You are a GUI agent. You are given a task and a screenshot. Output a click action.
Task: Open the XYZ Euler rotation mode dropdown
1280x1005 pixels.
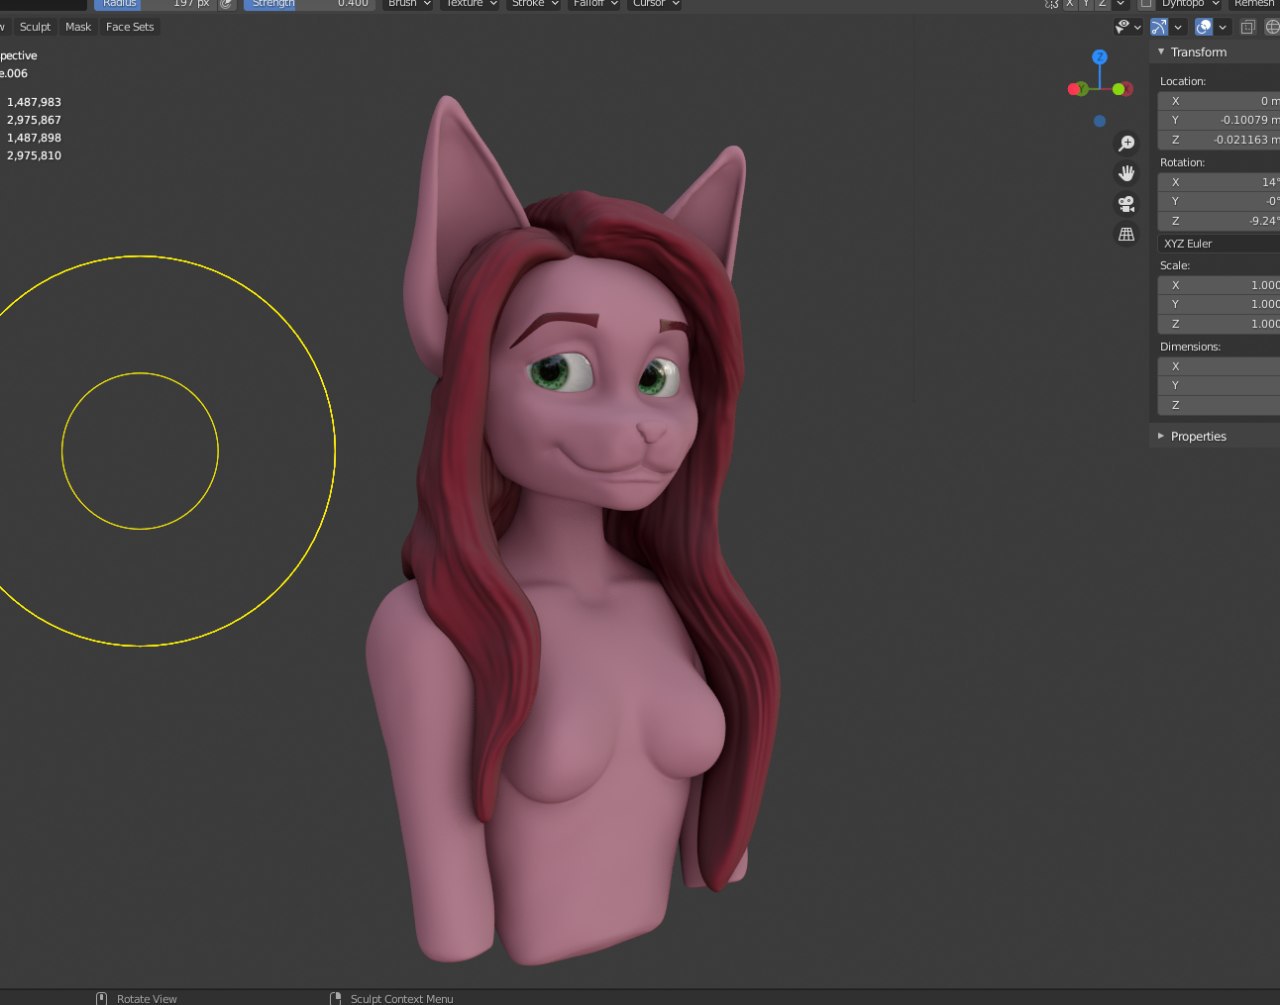[x=1219, y=243]
